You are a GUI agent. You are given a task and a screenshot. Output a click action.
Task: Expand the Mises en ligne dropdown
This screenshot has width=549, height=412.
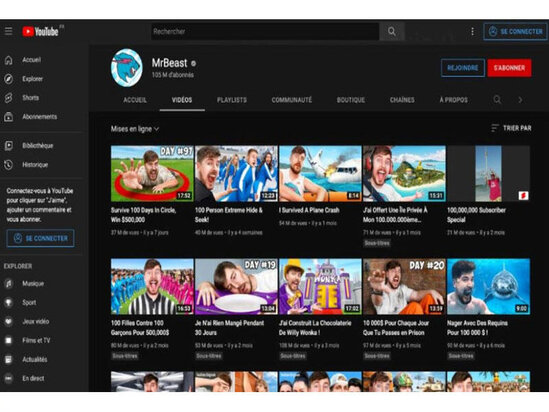click(135, 129)
